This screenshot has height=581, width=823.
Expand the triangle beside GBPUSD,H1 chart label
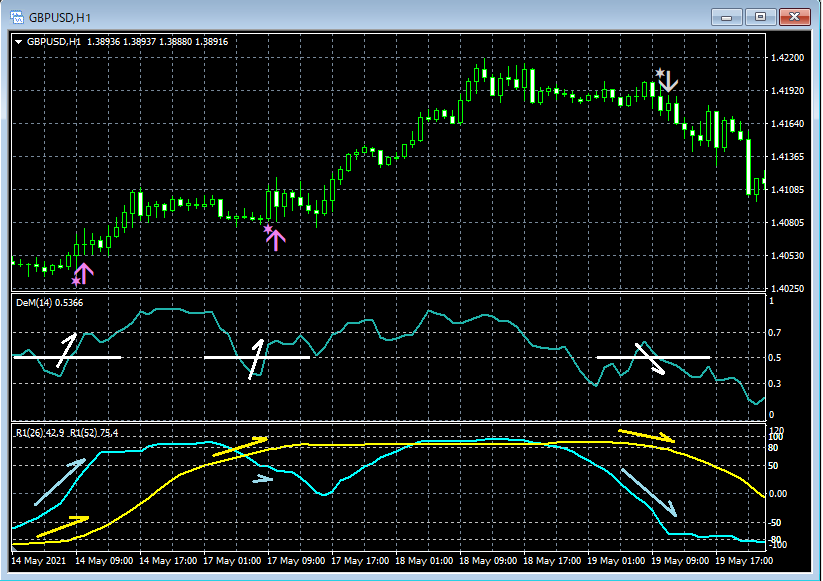coord(19,42)
